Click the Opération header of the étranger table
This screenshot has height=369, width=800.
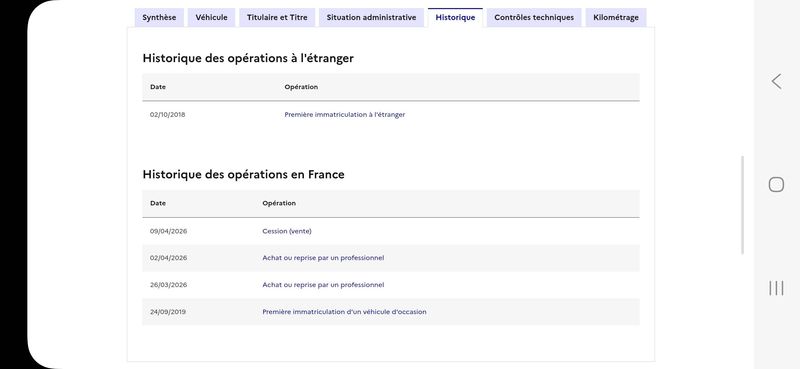click(x=301, y=87)
